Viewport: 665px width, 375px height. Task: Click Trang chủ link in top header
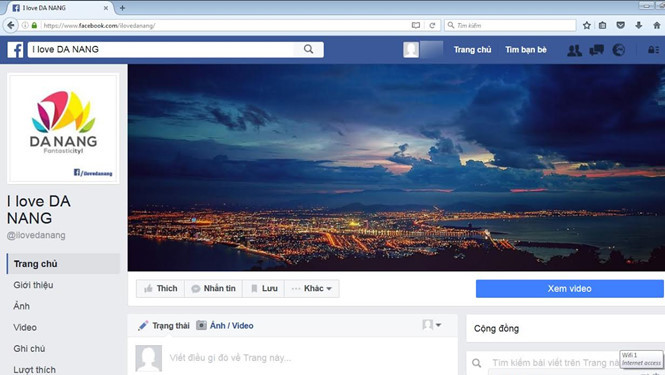pyautogui.click(x=472, y=50)
